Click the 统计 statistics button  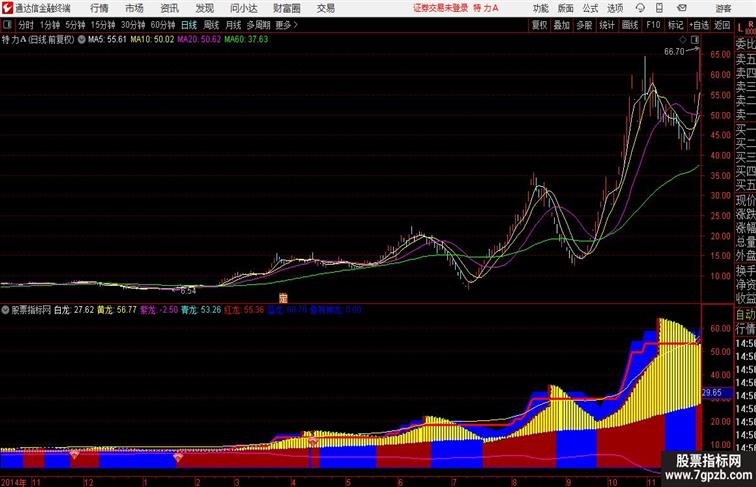coord(607,25)
